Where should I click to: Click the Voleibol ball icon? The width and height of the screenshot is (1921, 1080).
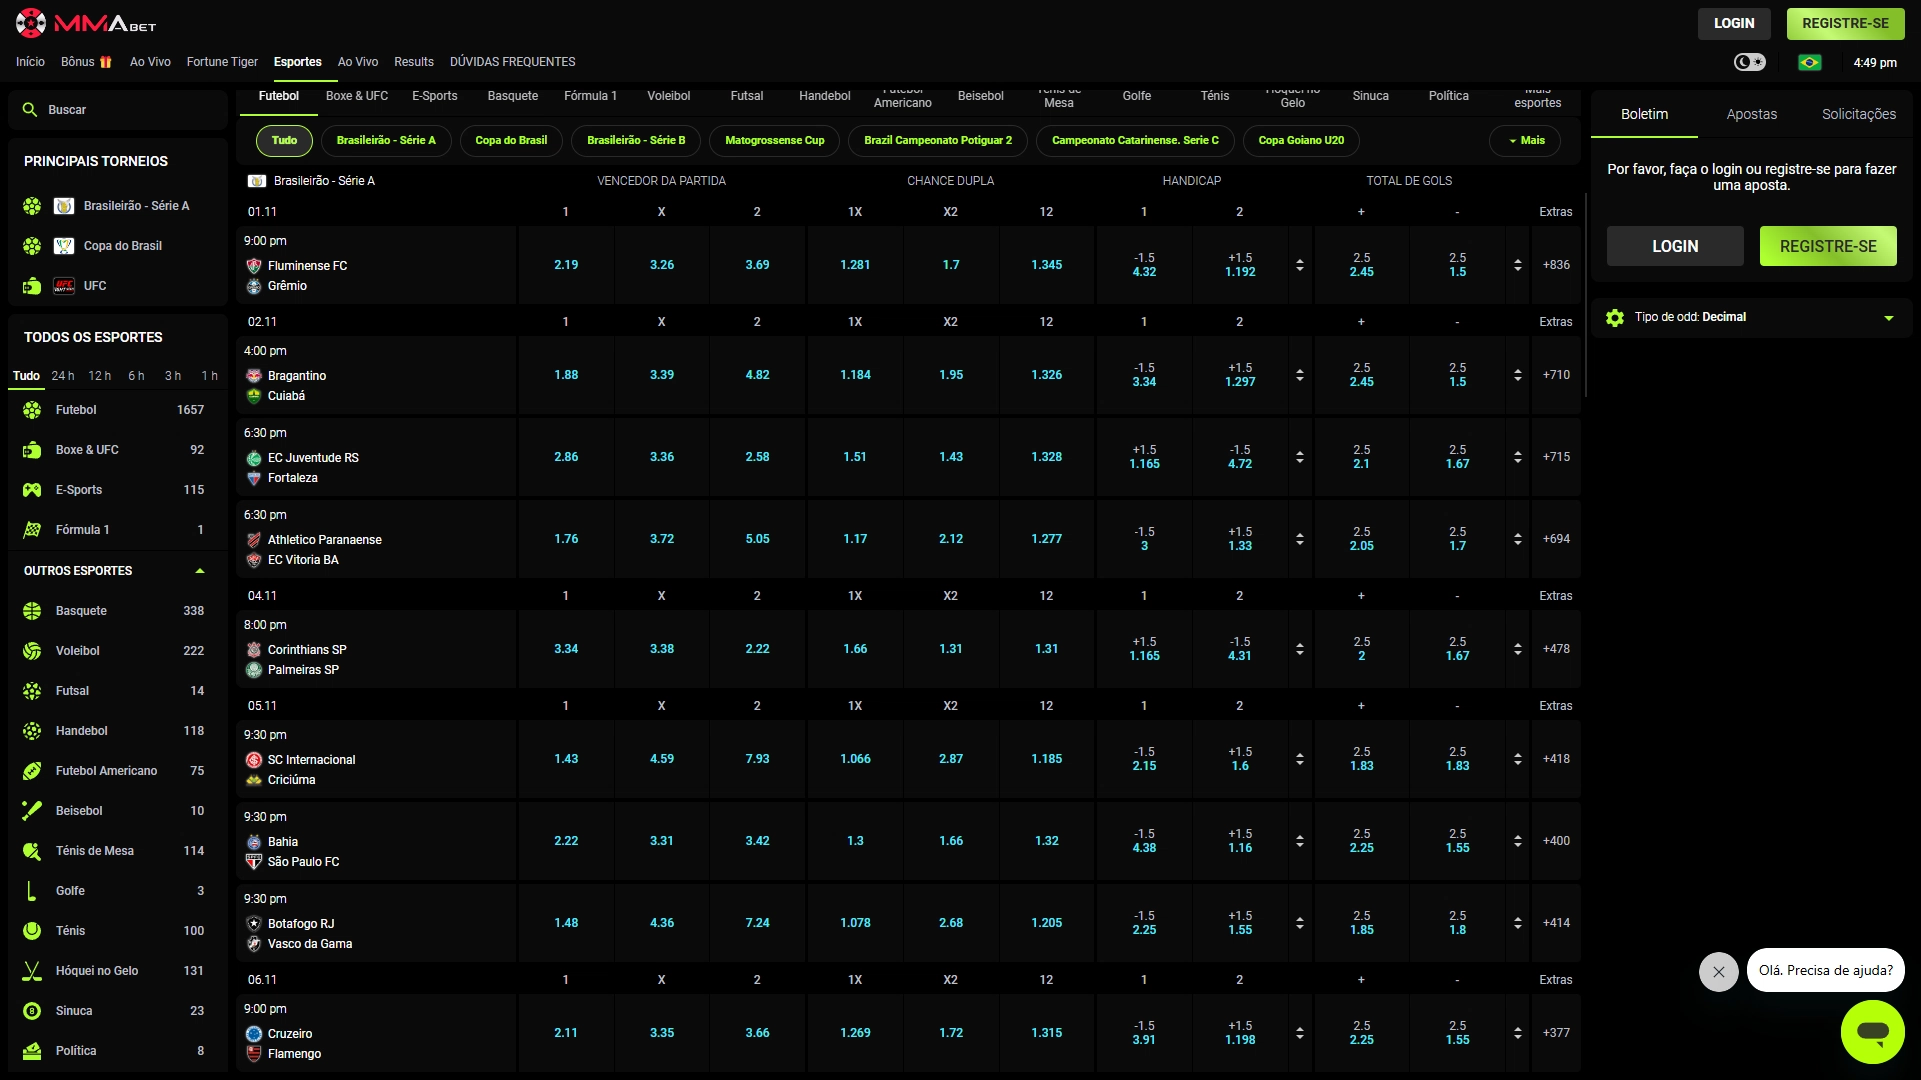[x=32, y=651]
